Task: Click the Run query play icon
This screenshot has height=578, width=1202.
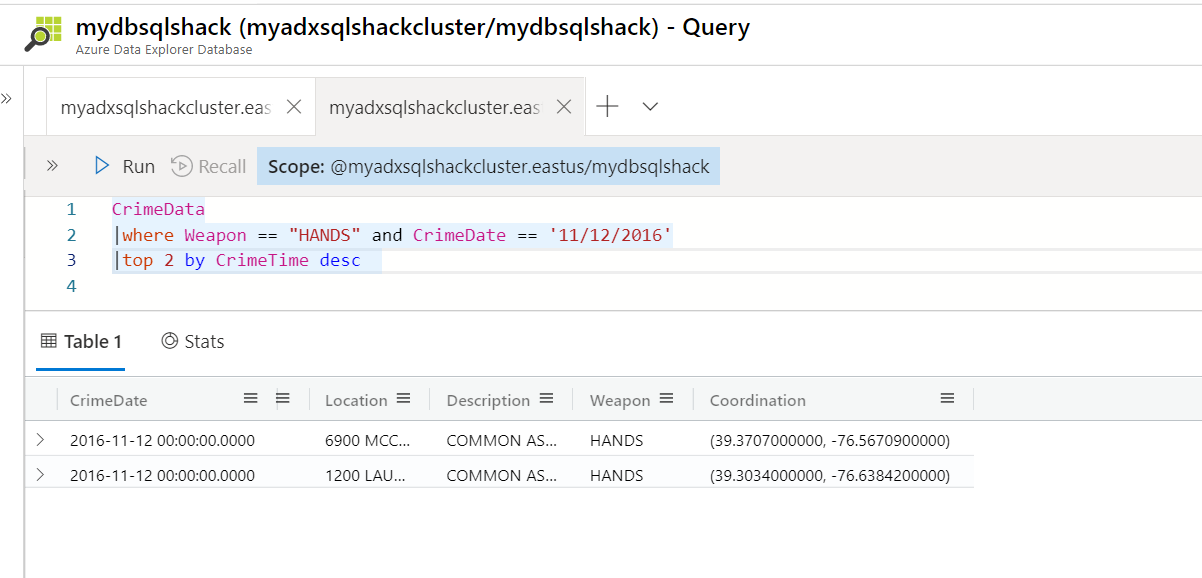Action: click(102, 166)
